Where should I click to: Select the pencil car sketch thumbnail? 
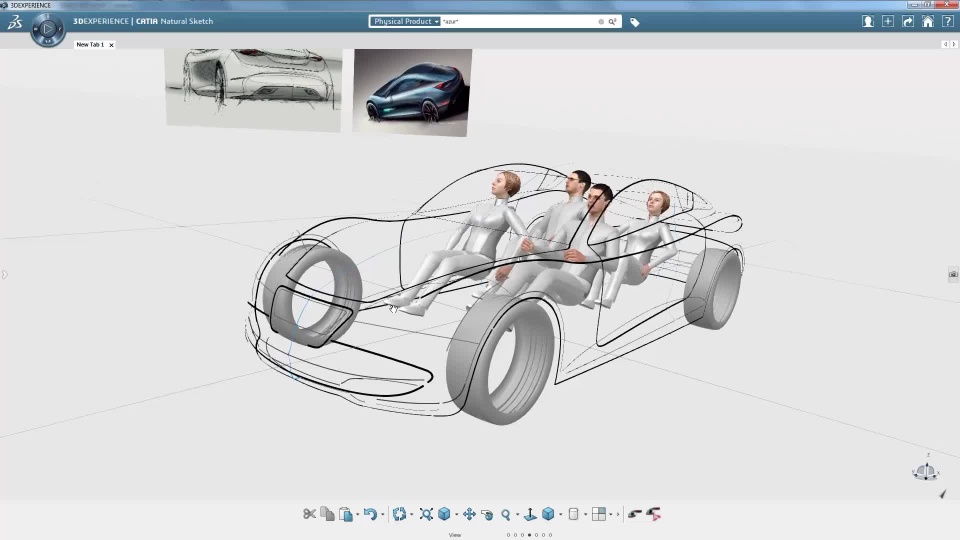point(253,89)
